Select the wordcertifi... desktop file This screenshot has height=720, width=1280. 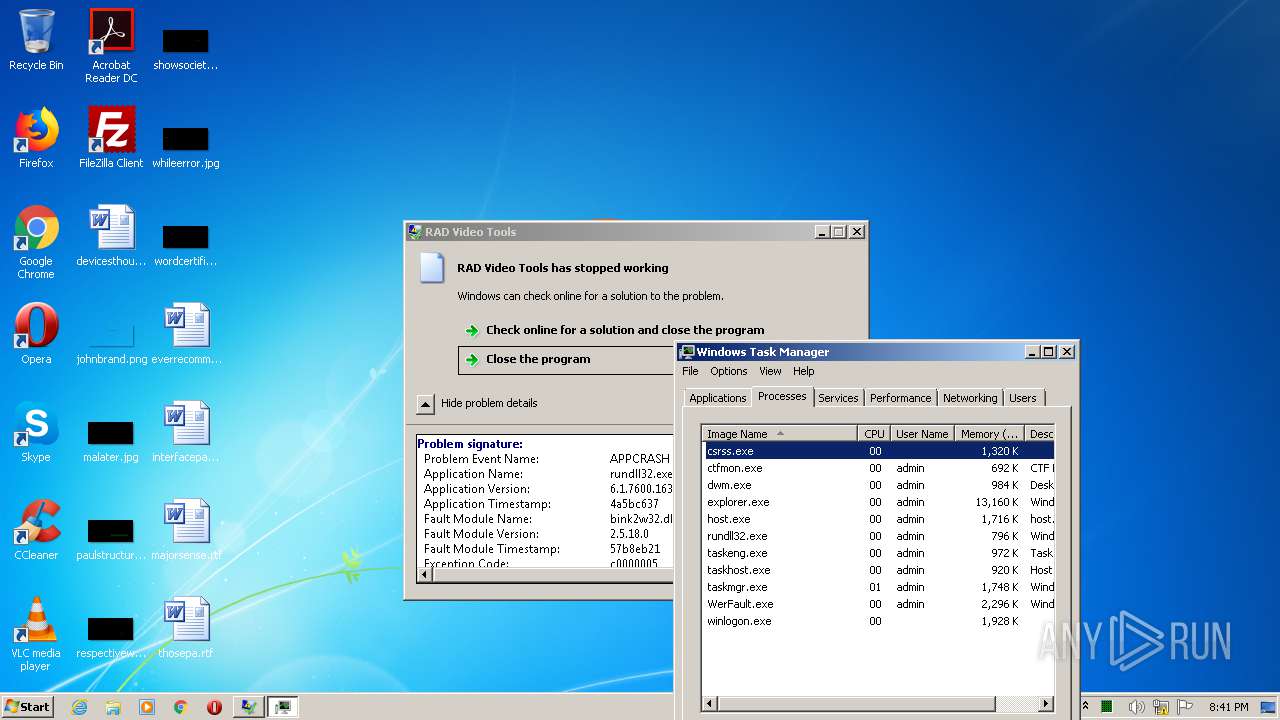tap(185, 244)
